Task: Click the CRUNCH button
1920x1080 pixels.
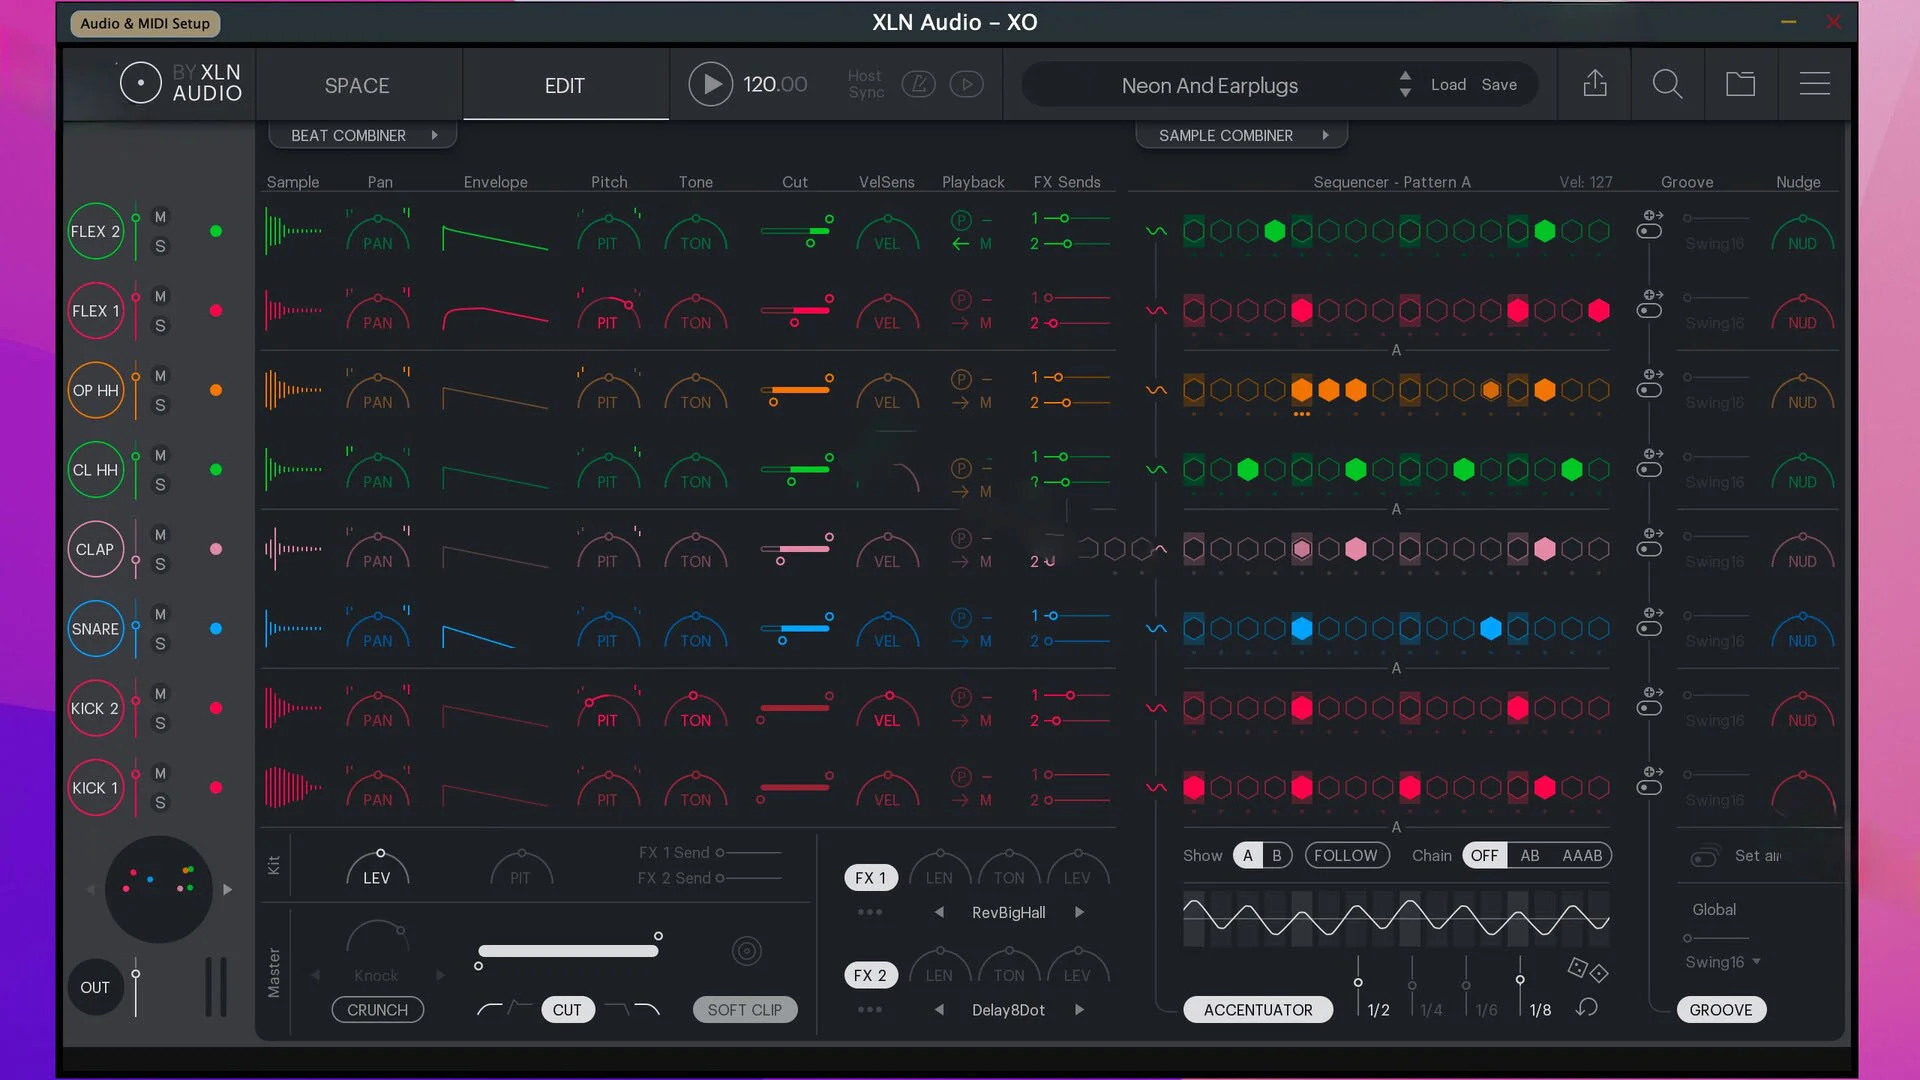Action: [x=377, y=1010]
